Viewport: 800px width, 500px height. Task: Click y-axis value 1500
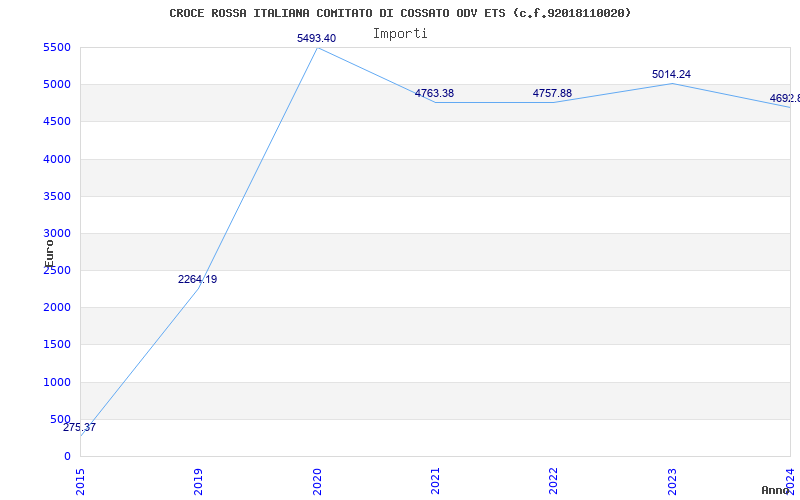[57, 344]
